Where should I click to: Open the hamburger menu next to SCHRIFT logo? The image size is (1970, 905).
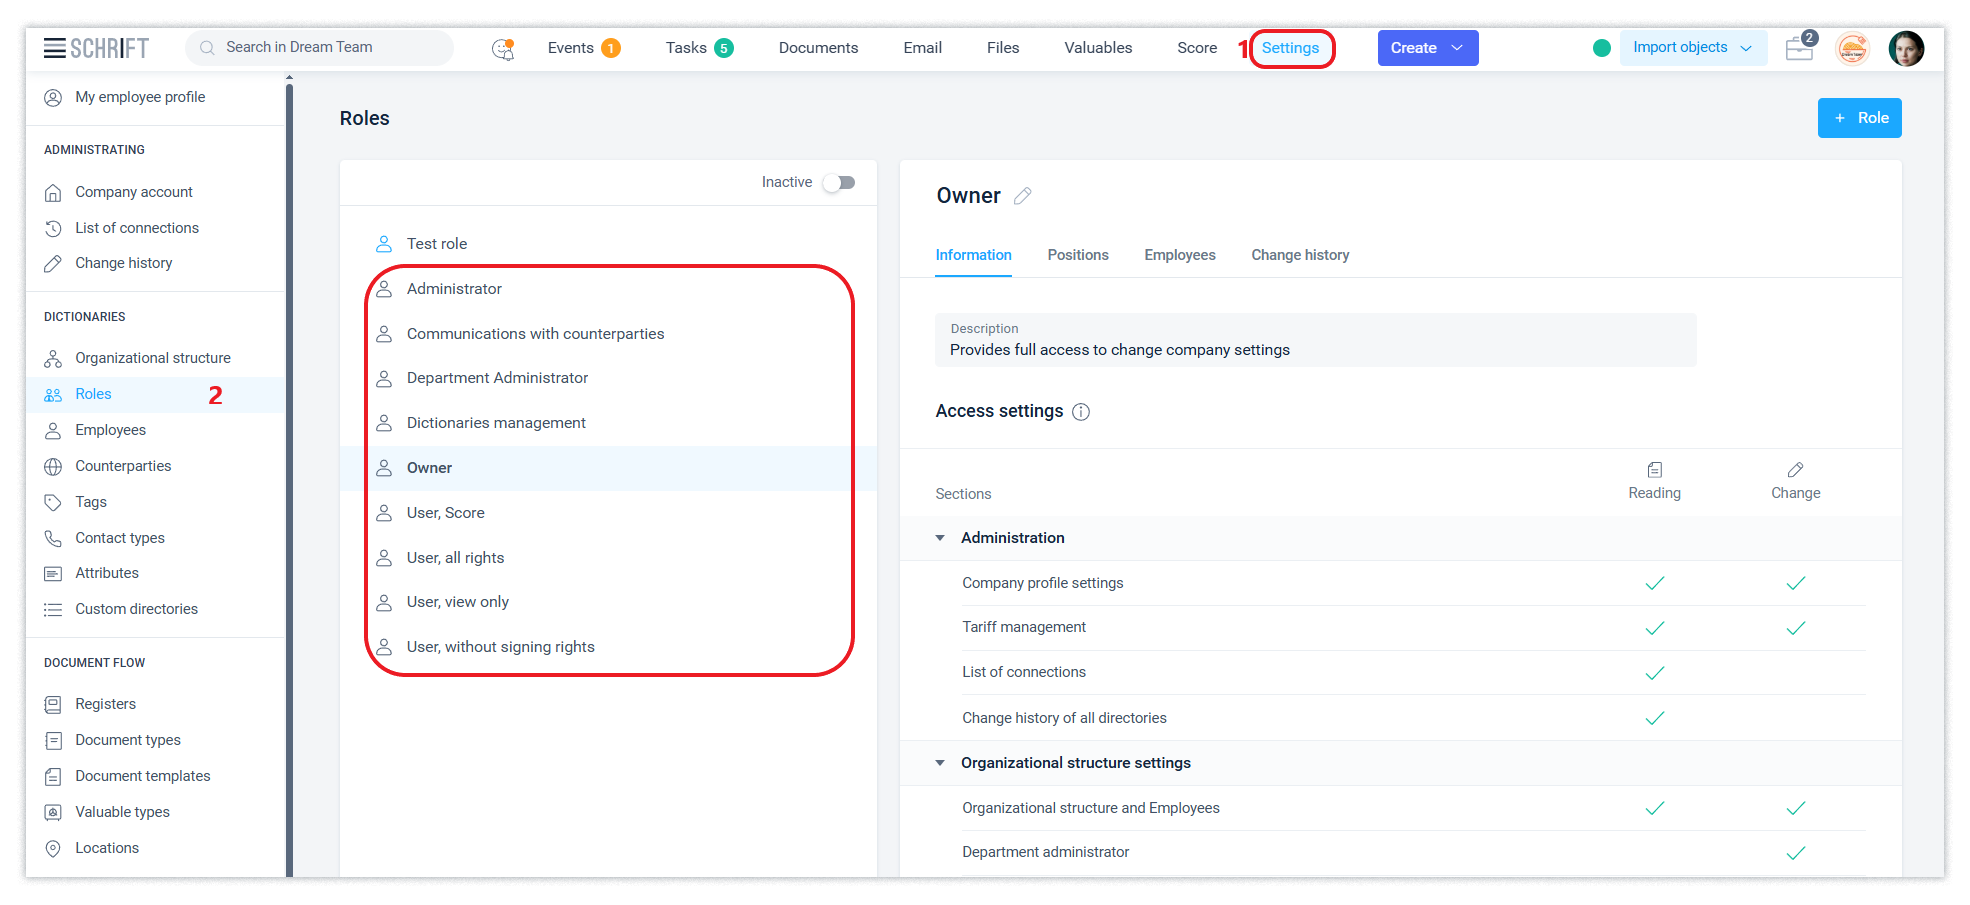tap(55, 48)
